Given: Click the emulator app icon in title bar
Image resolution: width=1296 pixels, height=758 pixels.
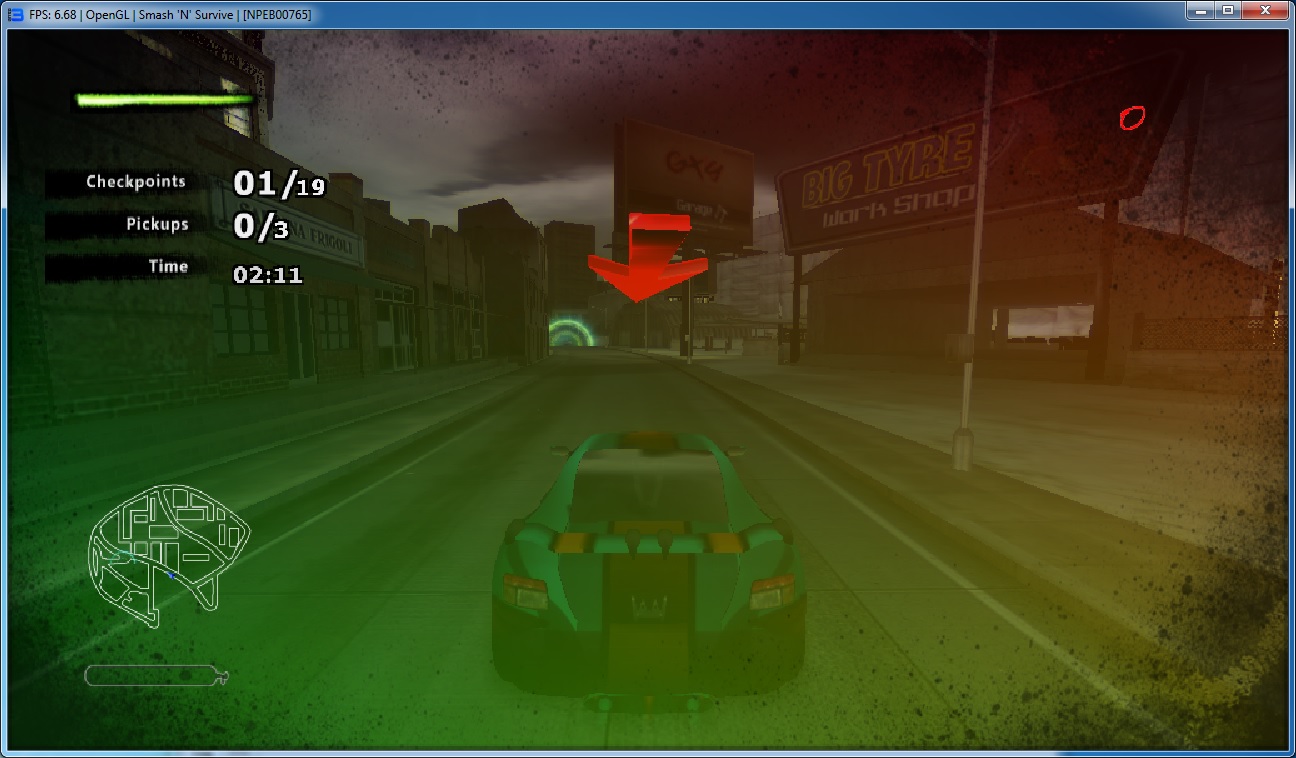Looking at the screenshot, I should (15, 13).
